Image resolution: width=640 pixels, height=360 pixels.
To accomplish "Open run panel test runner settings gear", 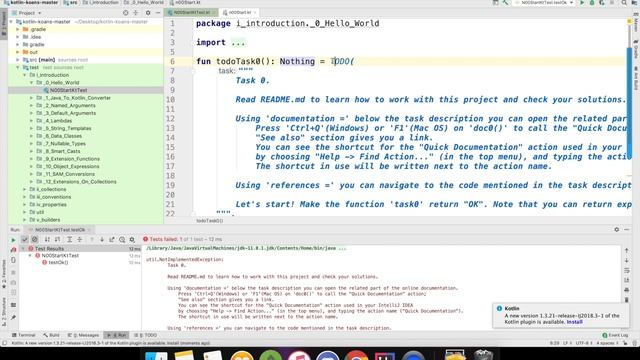I will click(x=132, y=240).
